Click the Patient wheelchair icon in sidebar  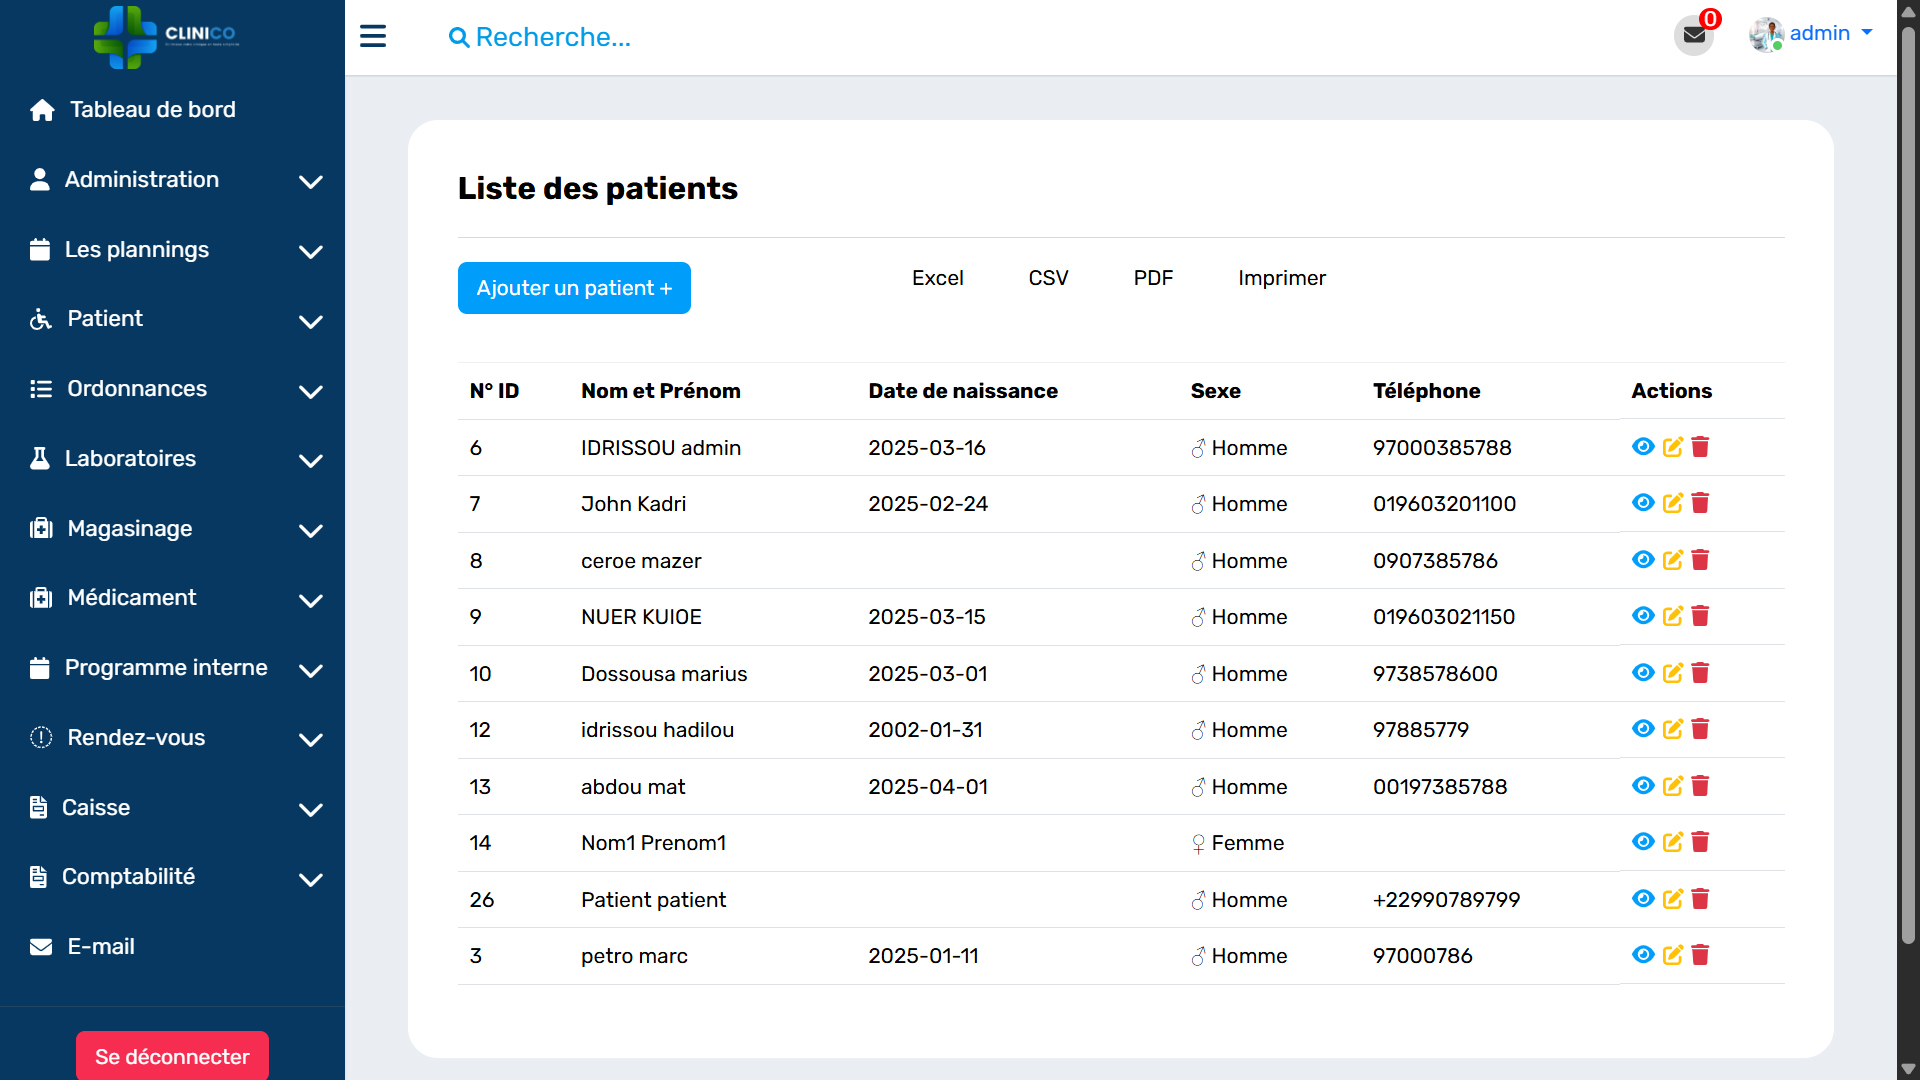(40, 319)
